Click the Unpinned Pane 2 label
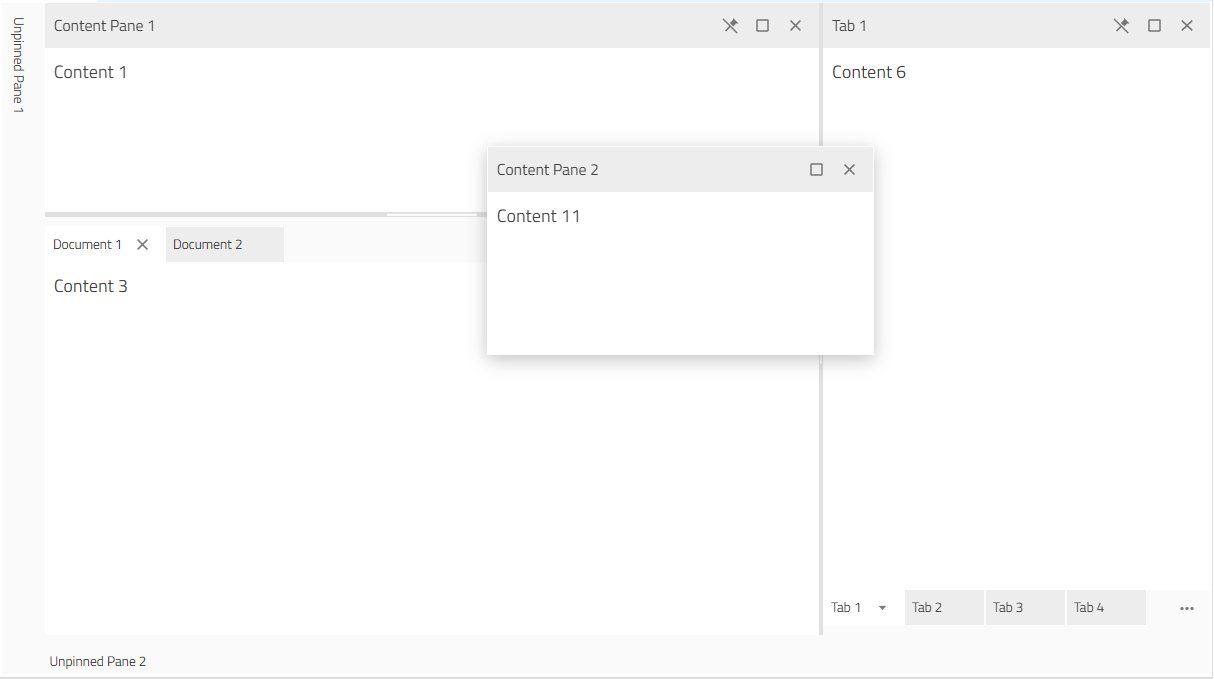 [x=98, y=661]
